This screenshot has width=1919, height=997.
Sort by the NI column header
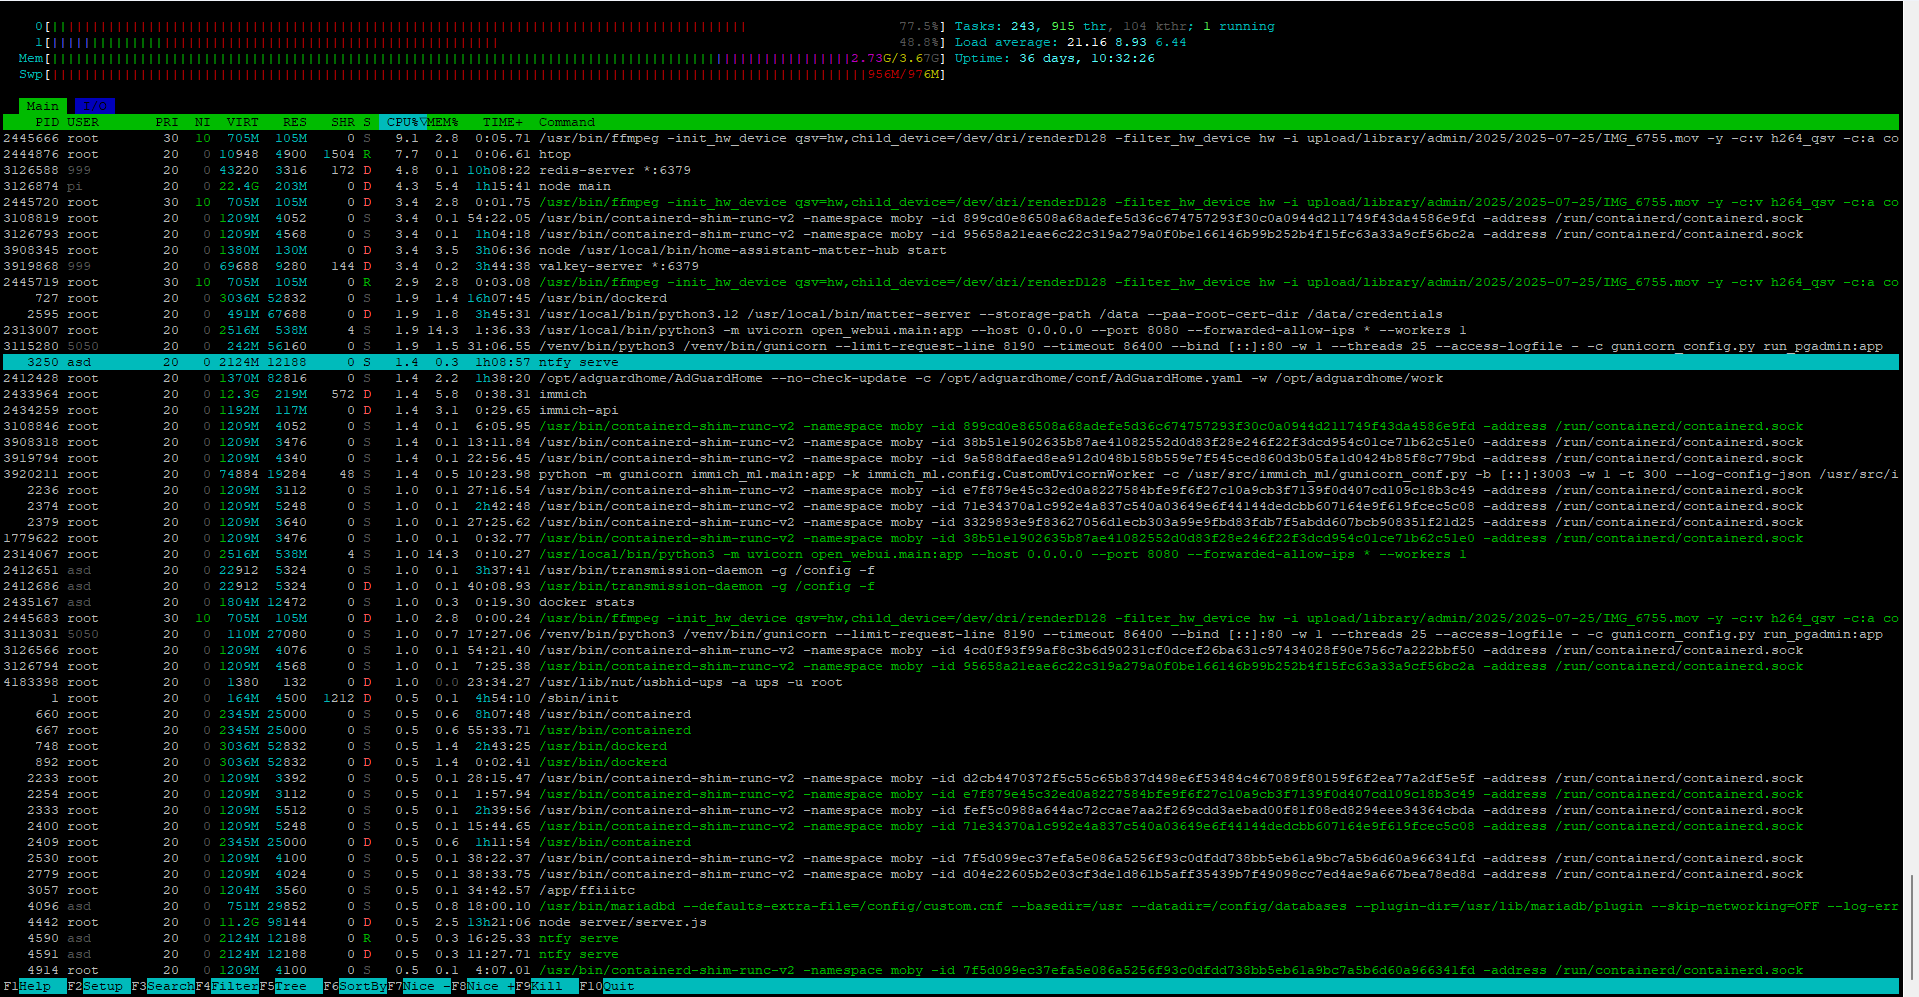point(203,122)
